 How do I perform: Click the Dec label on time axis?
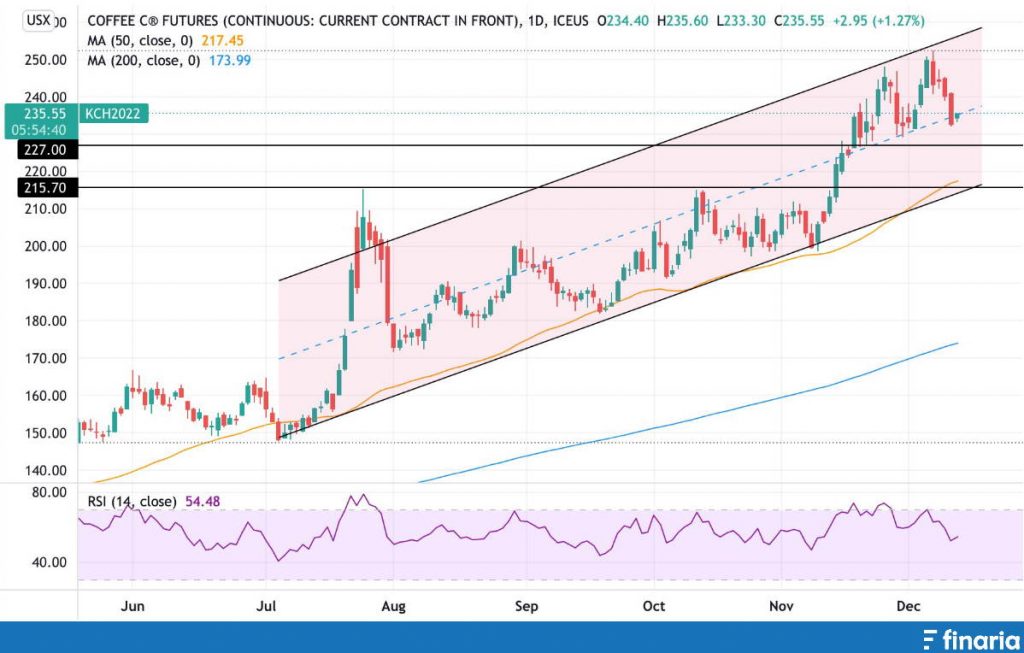(x=908, y=607)
